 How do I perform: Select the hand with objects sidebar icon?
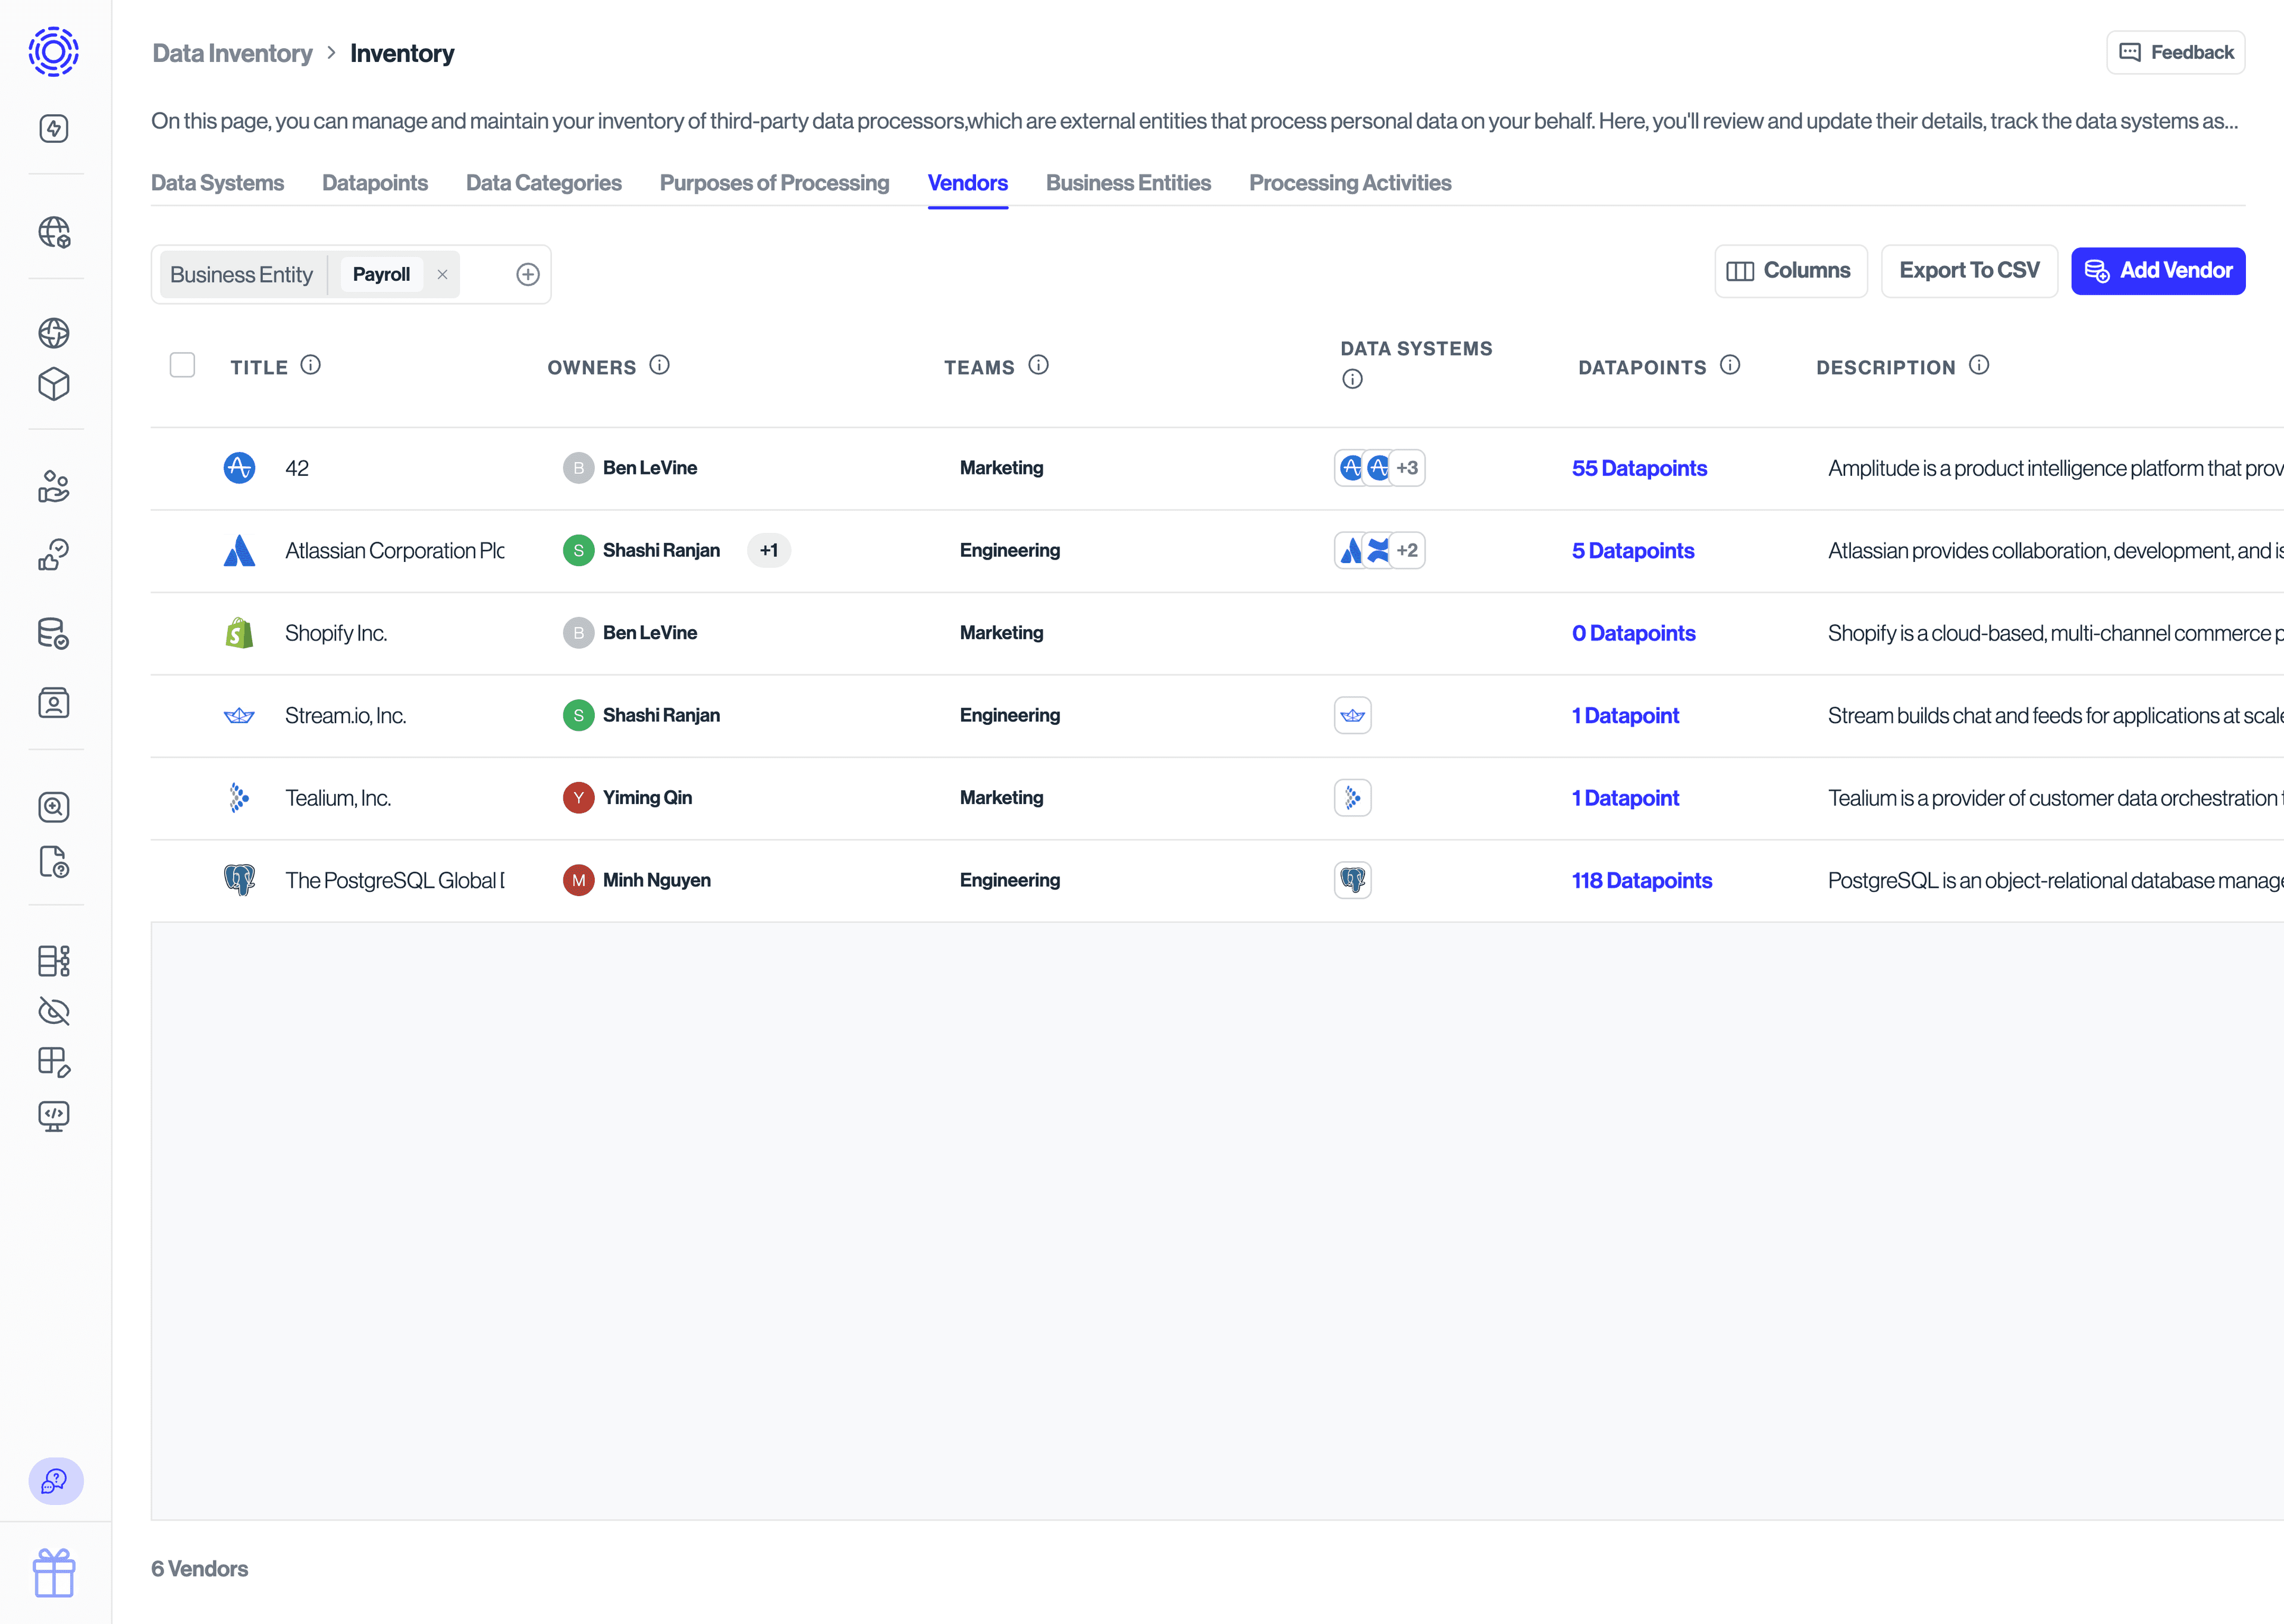tap(54, 487)
